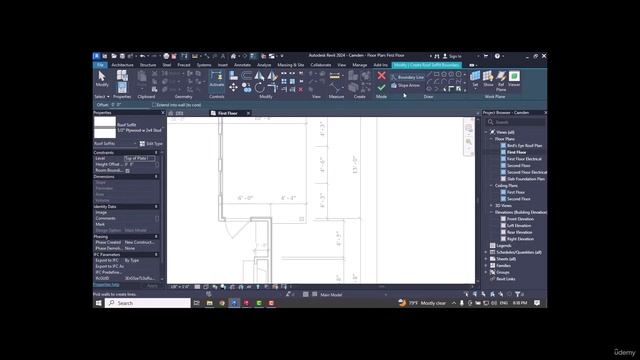Open the Architecture ribbon tab
640x360 pixels.
coord(122,65)
